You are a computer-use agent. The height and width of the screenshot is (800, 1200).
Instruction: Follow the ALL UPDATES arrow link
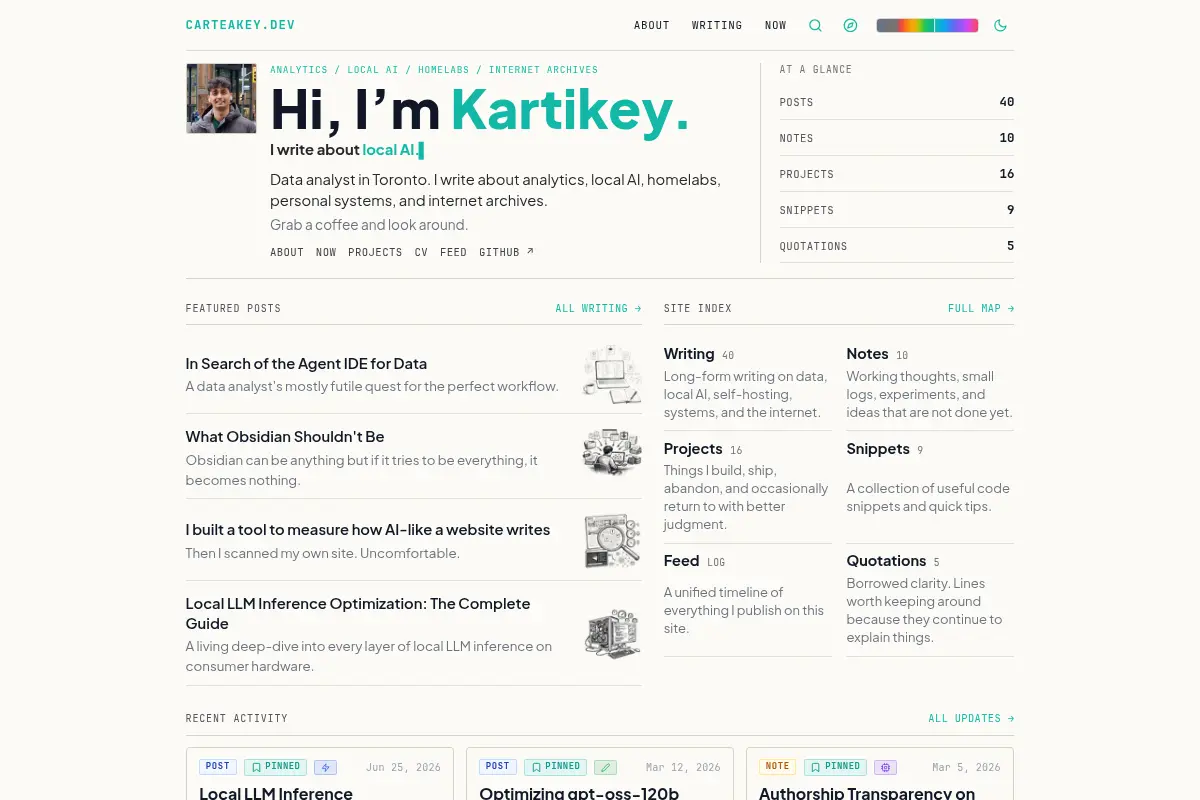point(971,719)
